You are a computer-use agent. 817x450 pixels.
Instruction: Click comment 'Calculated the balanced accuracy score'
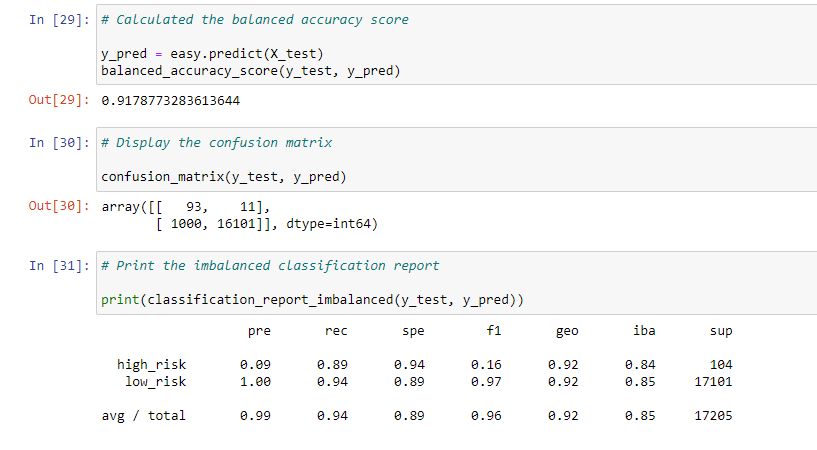pos(255,20)
